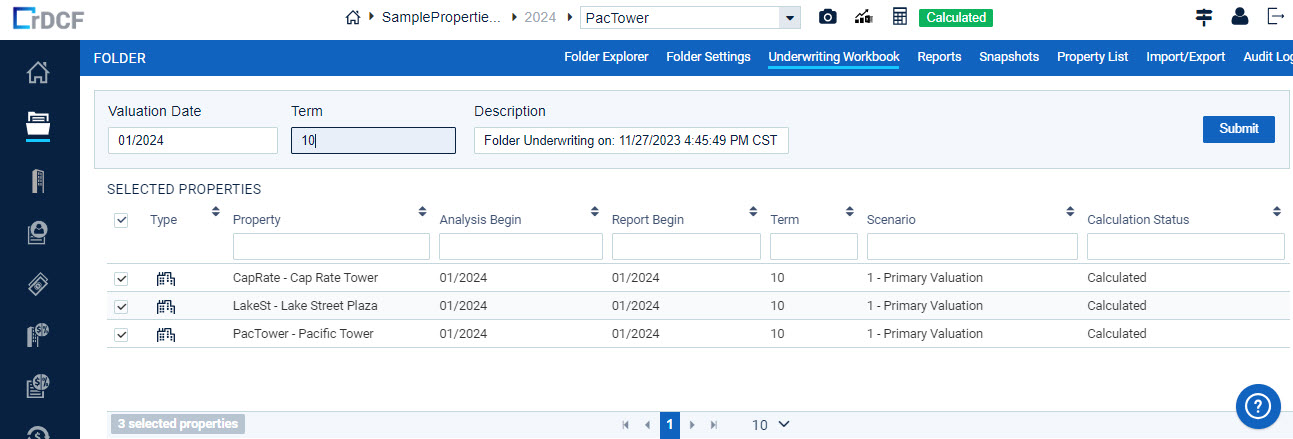Uncheck the LakeSt - Lake Street Plaza checkbox
Screen dimensions: 1293x439
coord(121,306)
